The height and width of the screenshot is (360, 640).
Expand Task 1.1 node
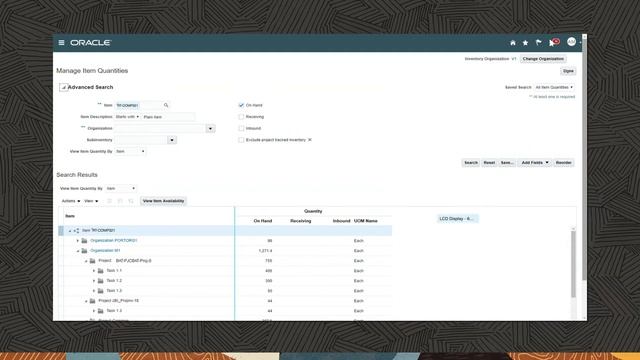(x=94, y=271)
